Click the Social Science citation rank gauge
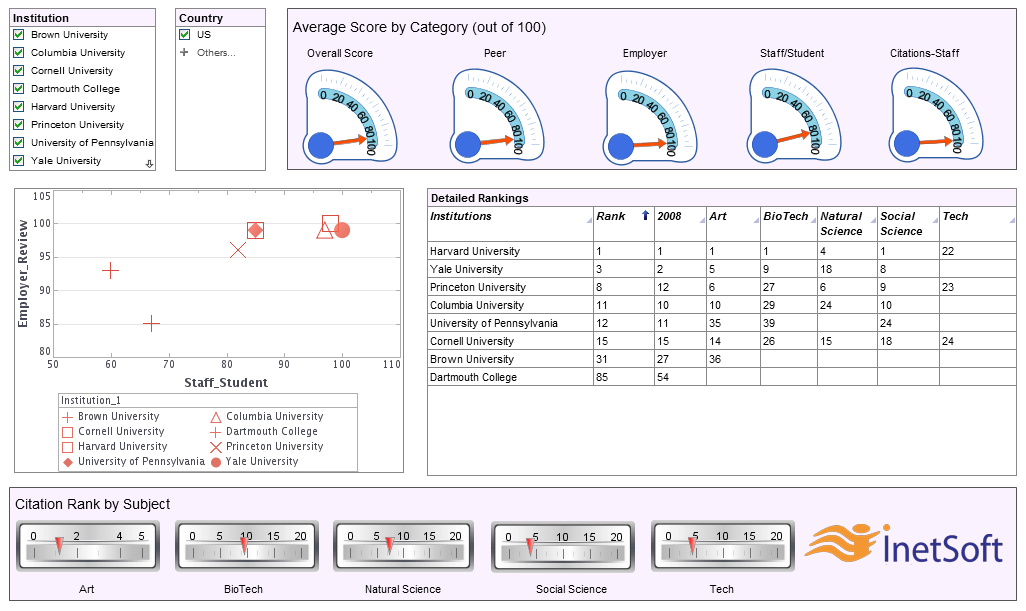 pos(563,547)
